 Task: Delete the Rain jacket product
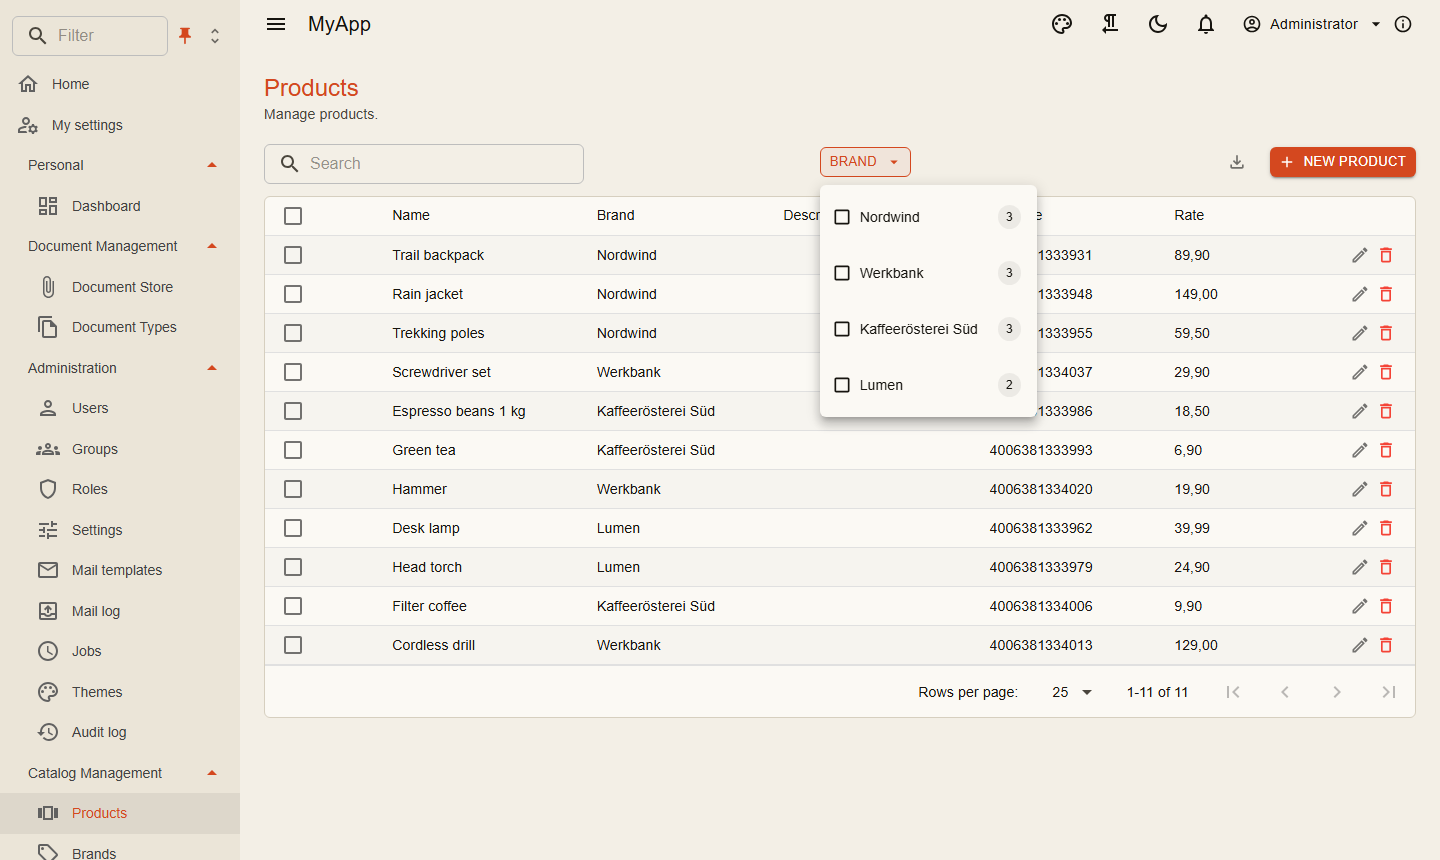1386,294
